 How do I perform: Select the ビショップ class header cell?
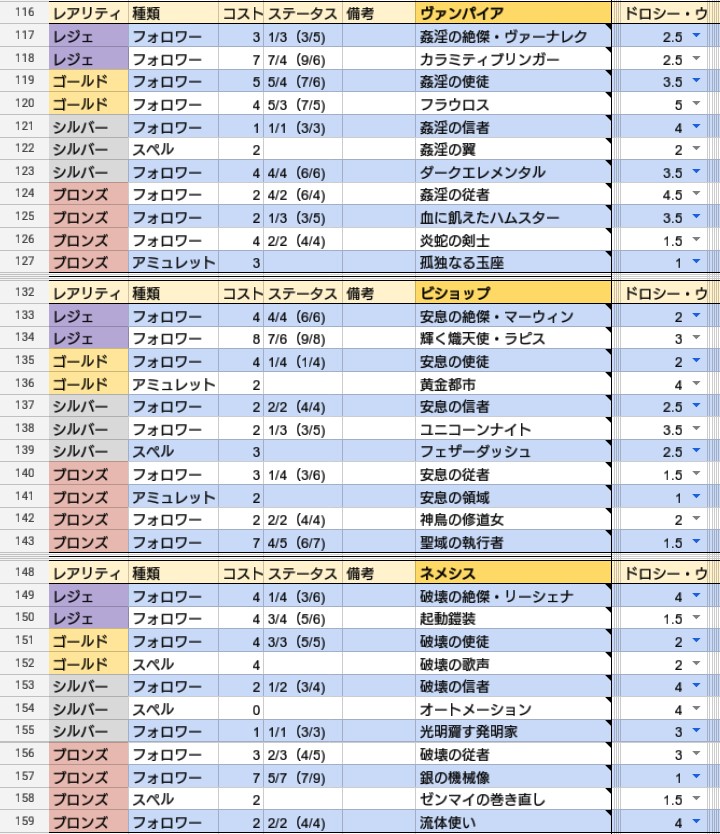click(x=513, y=293)
